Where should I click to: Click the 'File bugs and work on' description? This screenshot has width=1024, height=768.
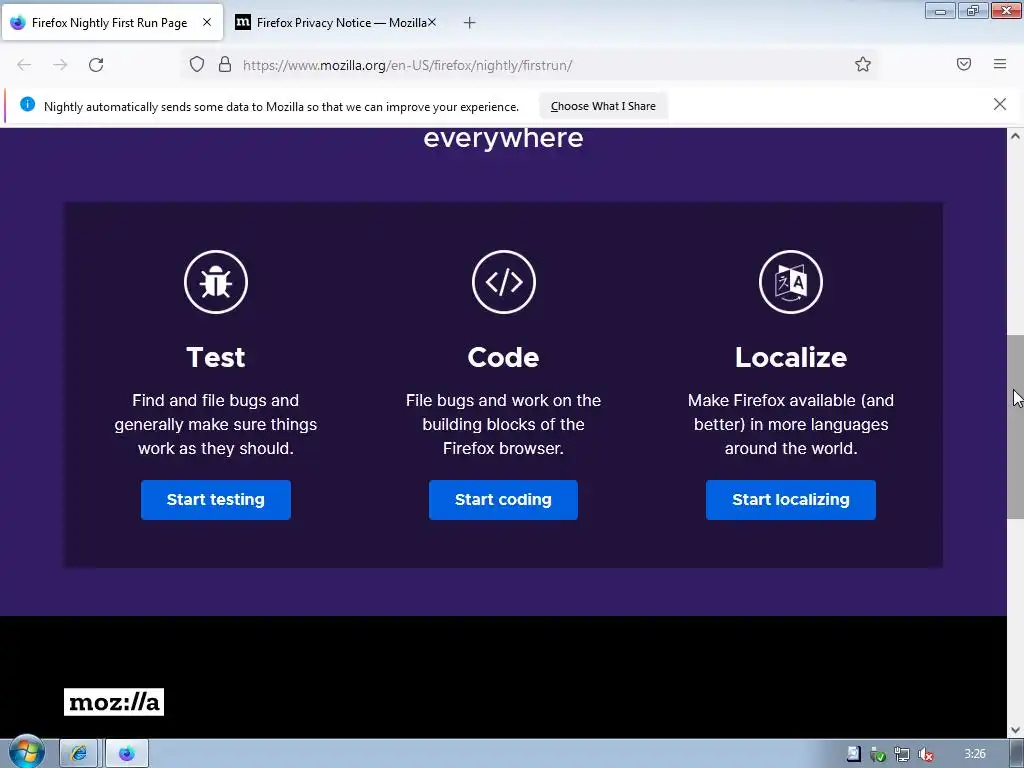(504, 424)
